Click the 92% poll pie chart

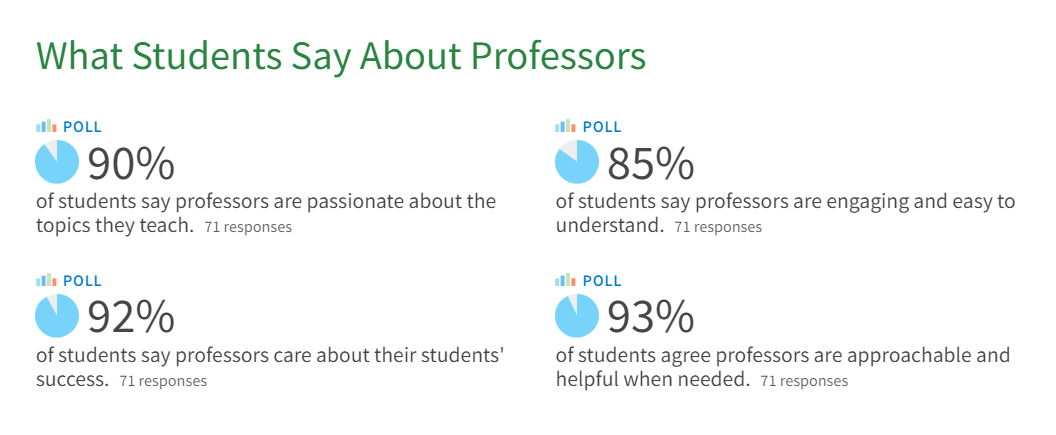pyautogui.click(x=57, y=315)
